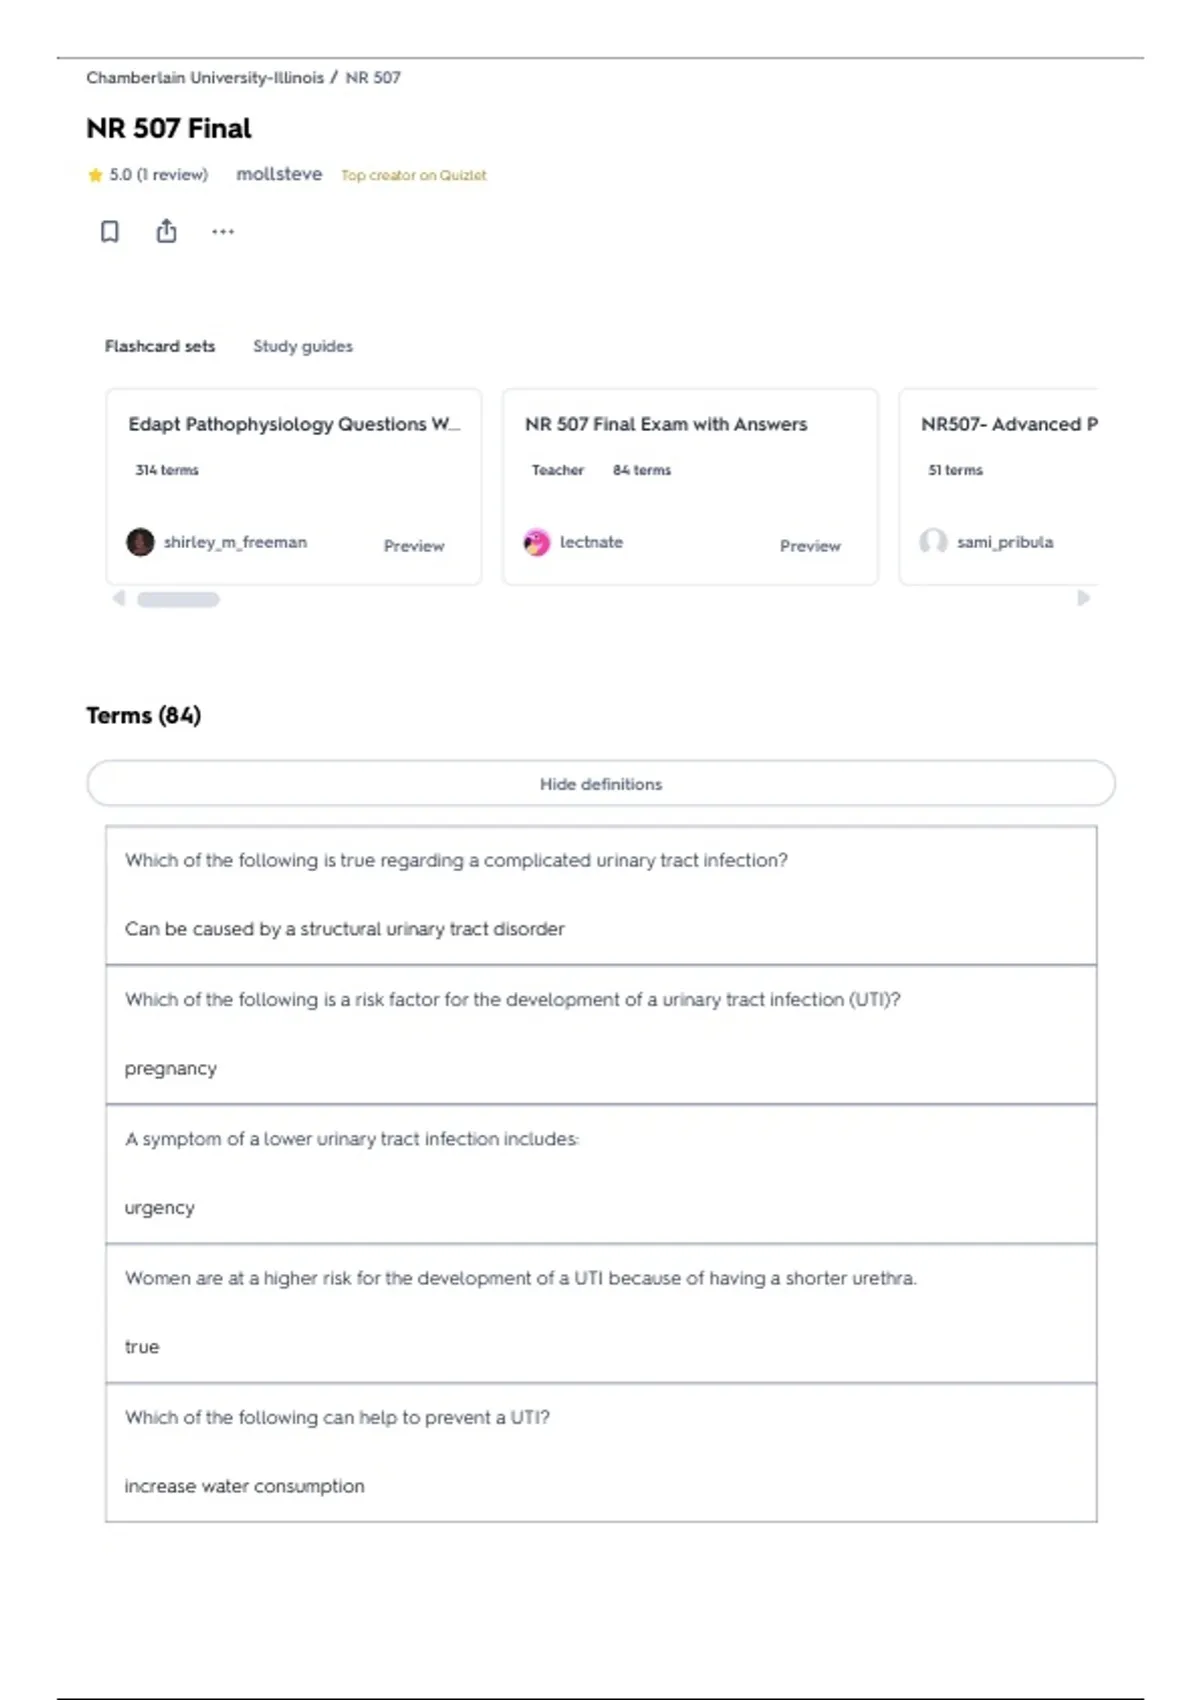The image size is (1200, 1700).
Task: Click the yellow star rating icon
Action: point(95,175)
